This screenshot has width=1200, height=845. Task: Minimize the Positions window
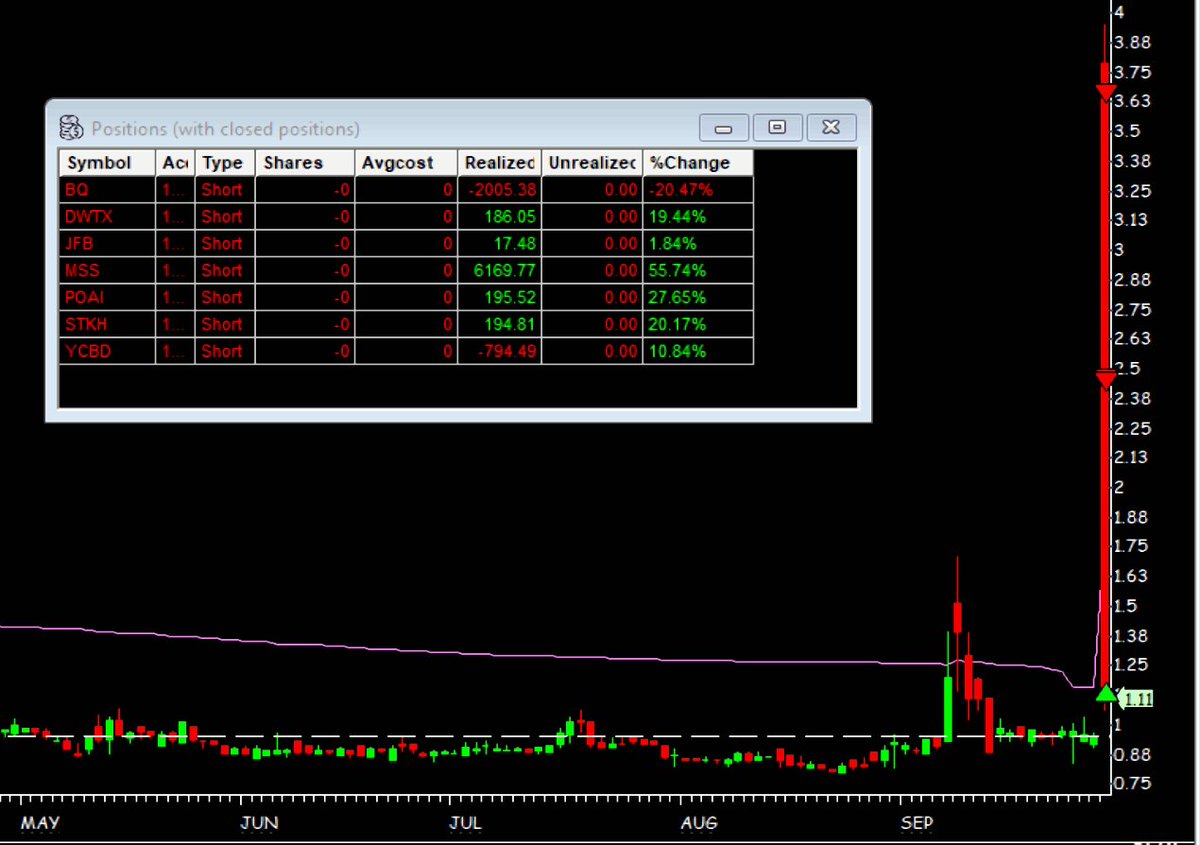pyautogui.click(x=722, y=128)
